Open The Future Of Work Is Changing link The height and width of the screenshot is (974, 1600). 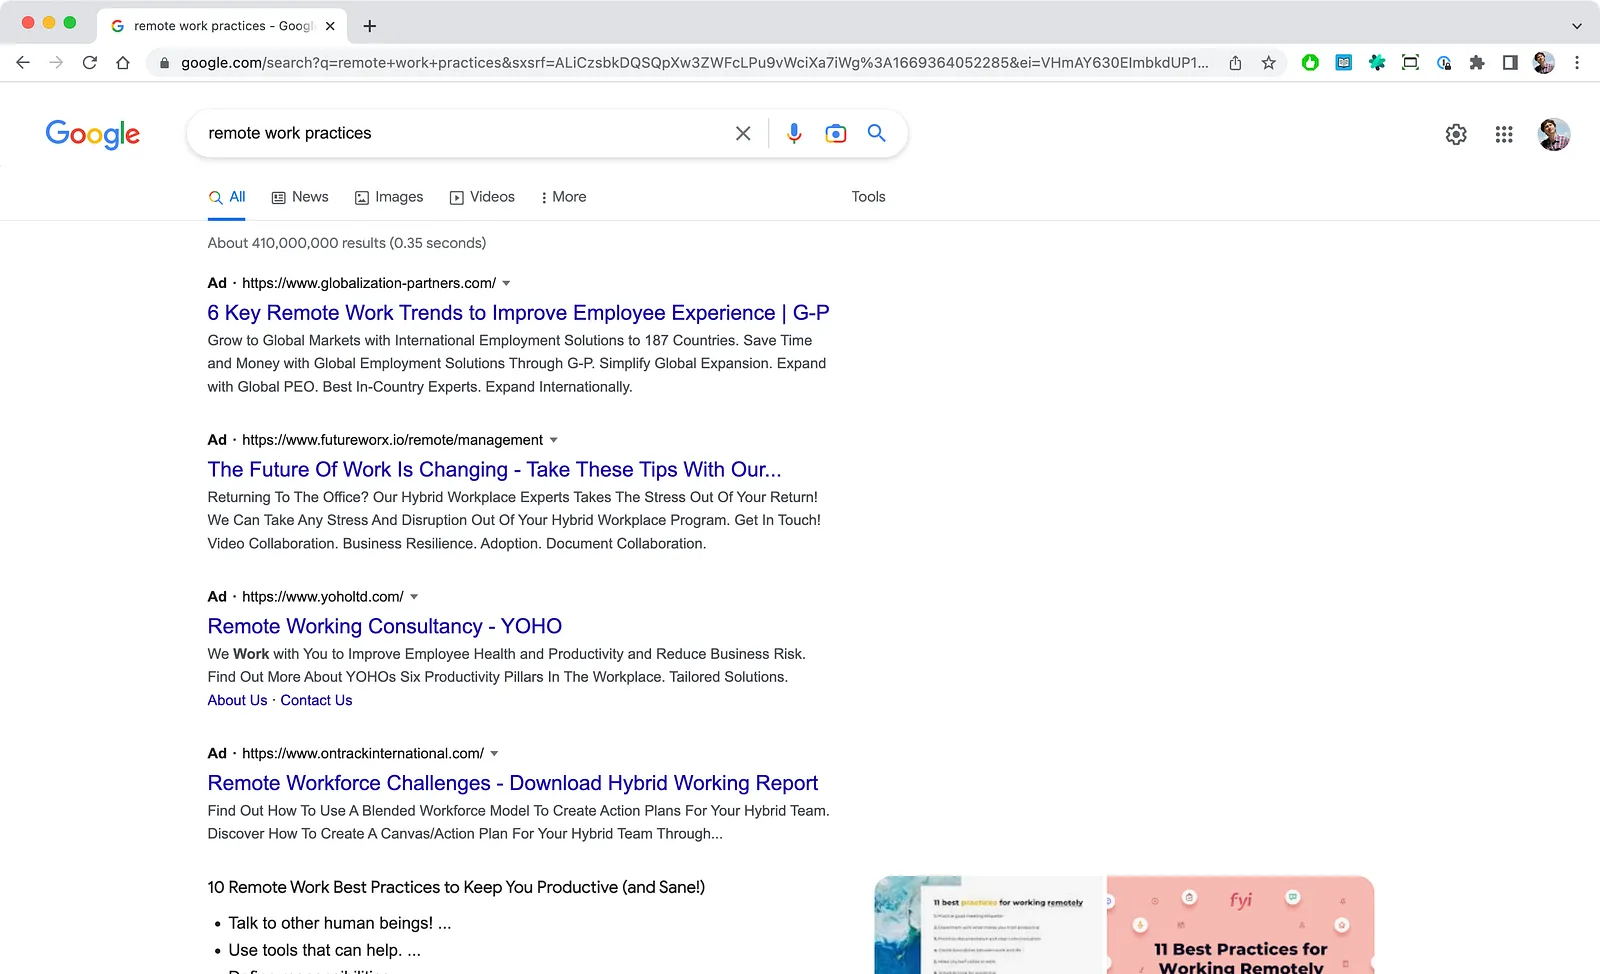coord(494,470)
